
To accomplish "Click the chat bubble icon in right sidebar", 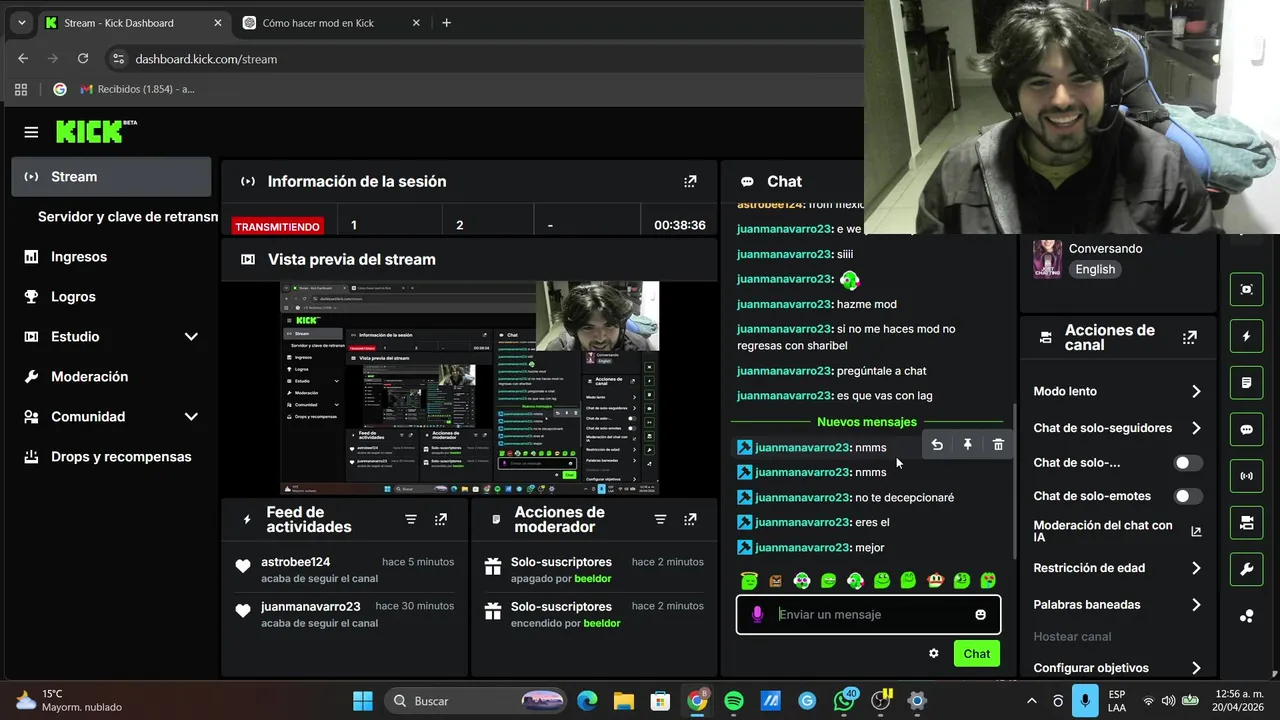I will point(1246,429).
